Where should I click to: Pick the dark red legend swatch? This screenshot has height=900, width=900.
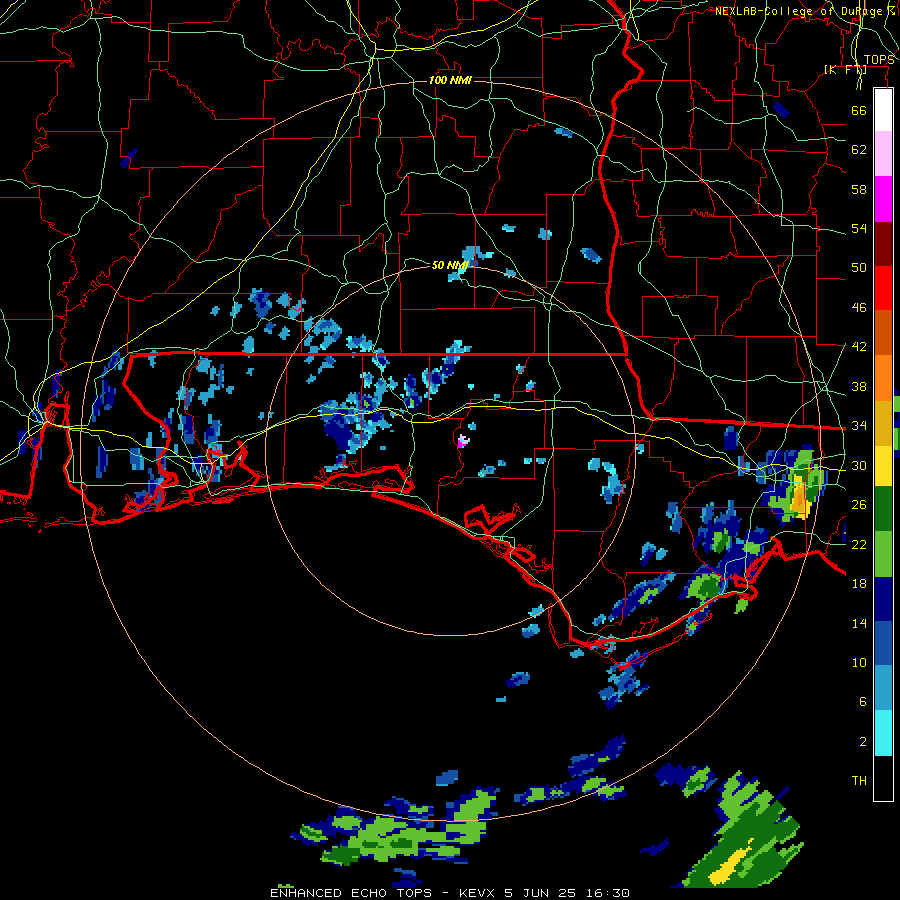pos(883,244)
